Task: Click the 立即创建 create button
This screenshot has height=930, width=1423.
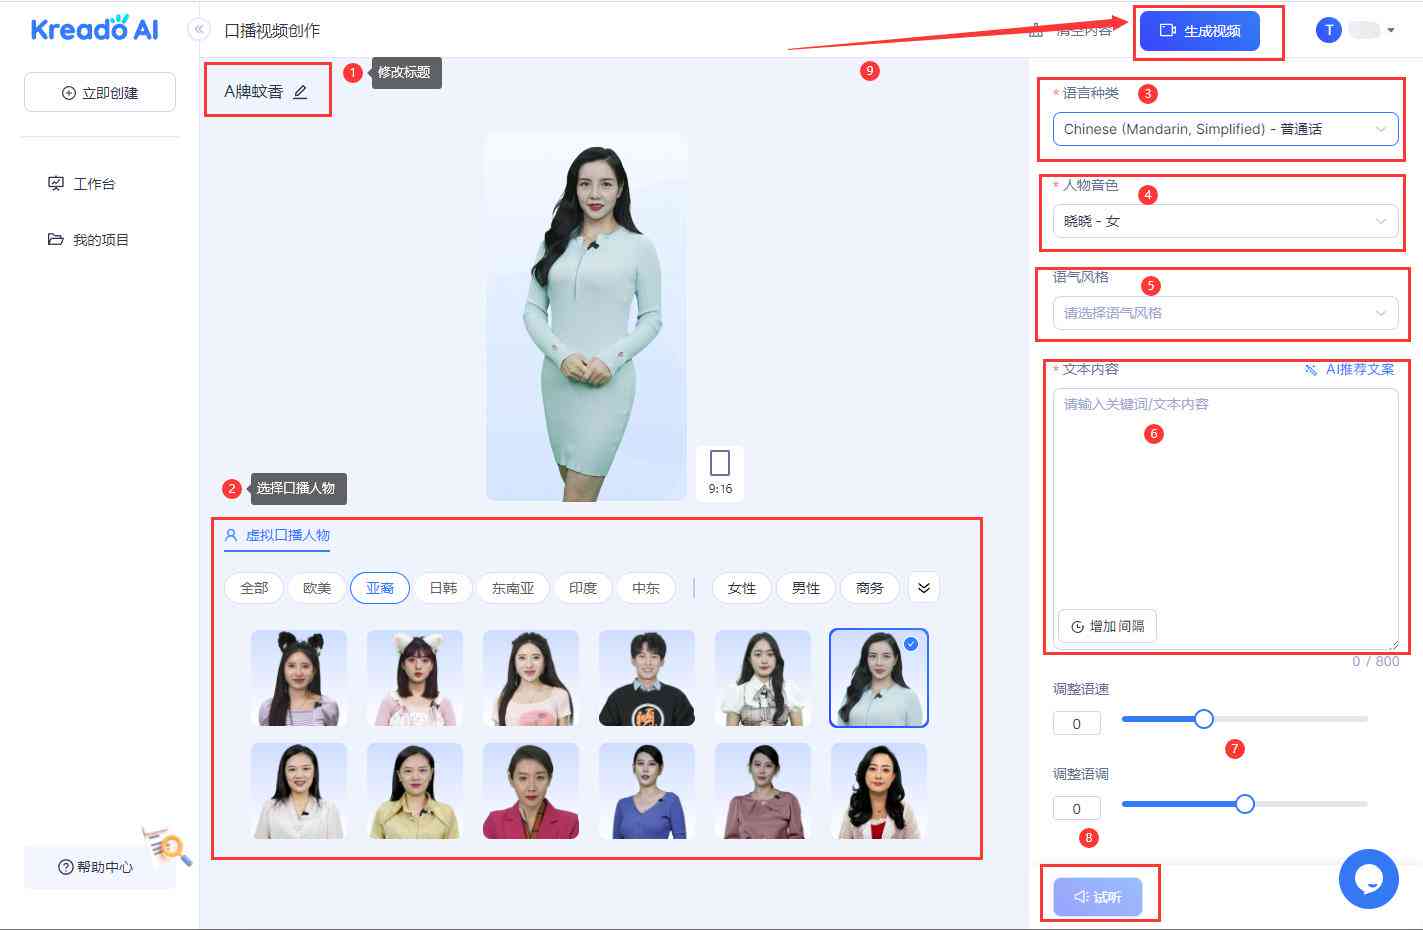Action: 100,92
